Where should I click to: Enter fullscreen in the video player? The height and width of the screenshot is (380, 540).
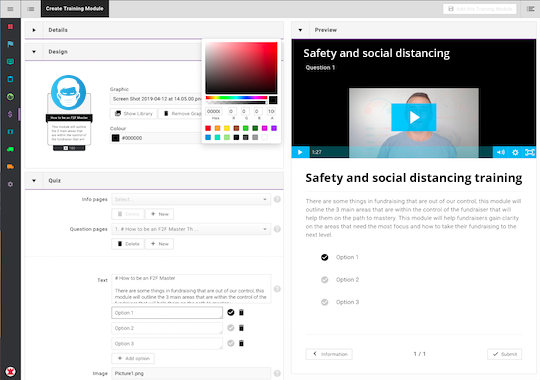[530, 152]
